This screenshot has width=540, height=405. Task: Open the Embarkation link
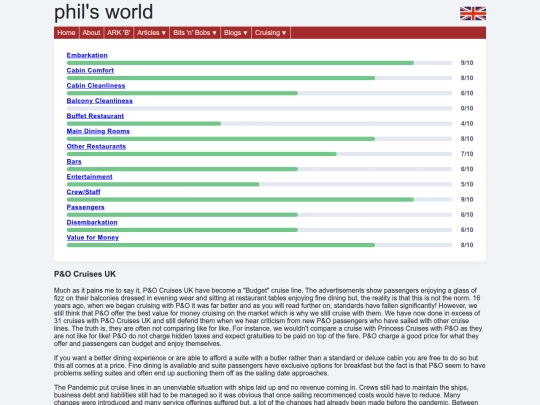pyautogui.click(x=87, y=55)
